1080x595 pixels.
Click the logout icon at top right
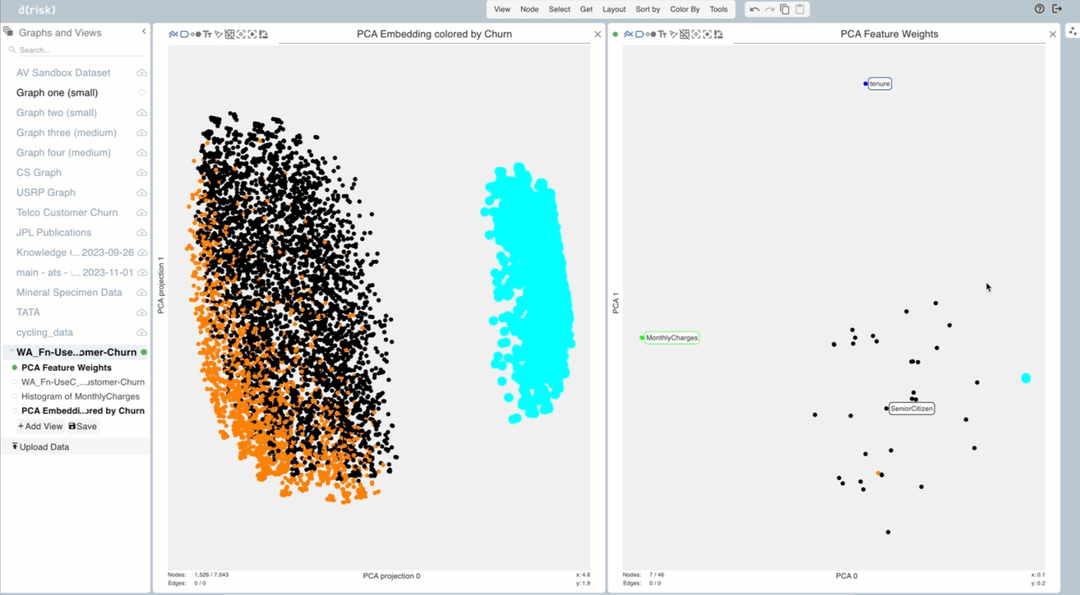click(x=1057, y=9)
